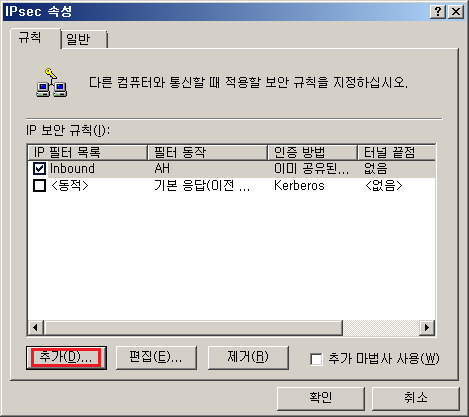Screen dimensions: 469x417
Task: Enable 추가 마법사 사용 checkbox
Action: 316,359
